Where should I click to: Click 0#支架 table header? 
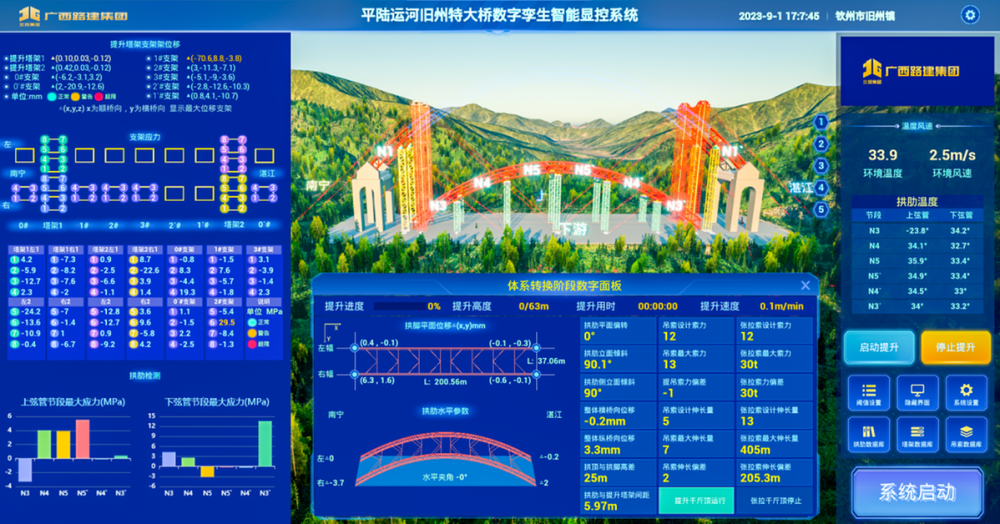point(184,250)
